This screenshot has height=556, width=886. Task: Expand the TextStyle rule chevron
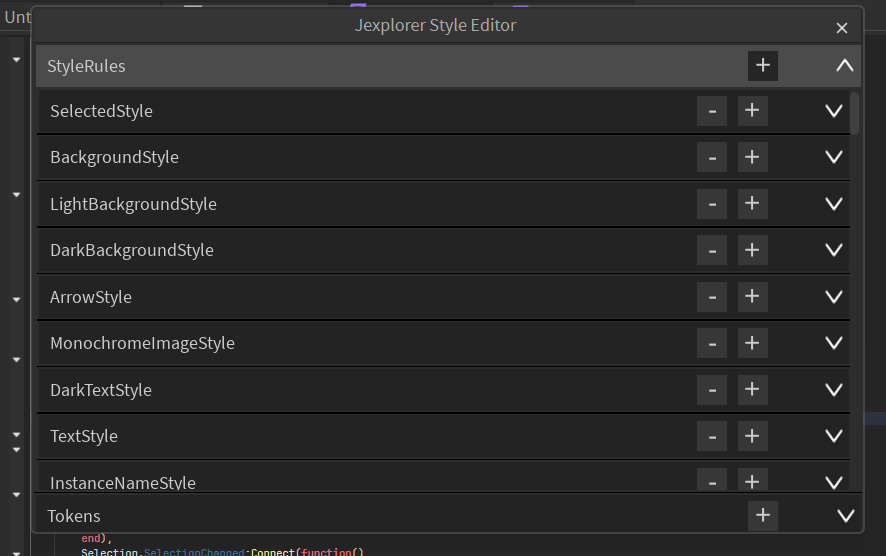(834, 436)
